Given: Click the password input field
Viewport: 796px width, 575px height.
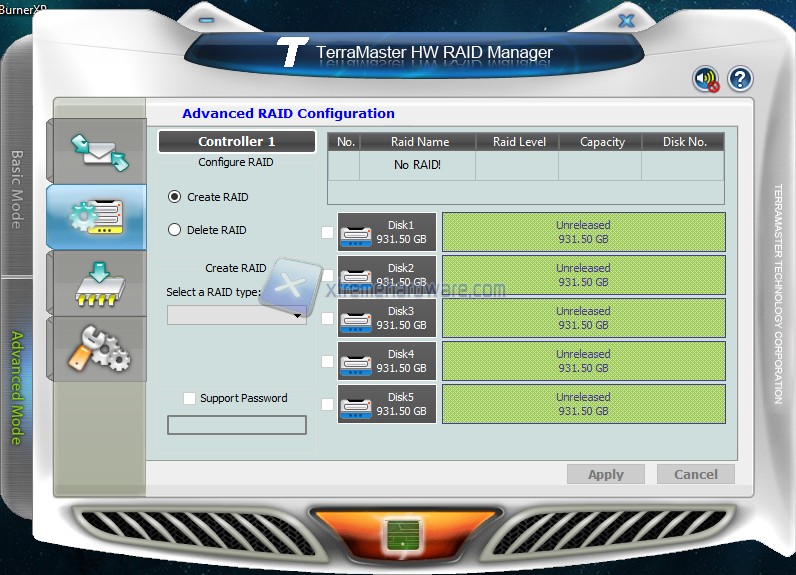Looking at the screenshot, I should point(237,425).
